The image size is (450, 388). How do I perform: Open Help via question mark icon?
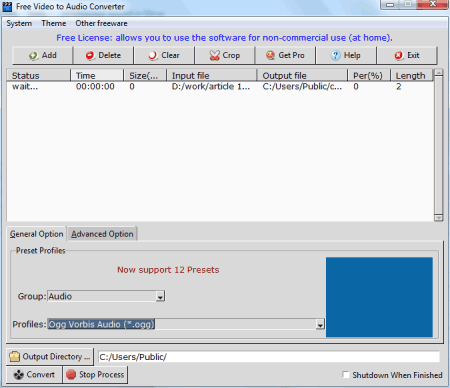click(335, 55)
